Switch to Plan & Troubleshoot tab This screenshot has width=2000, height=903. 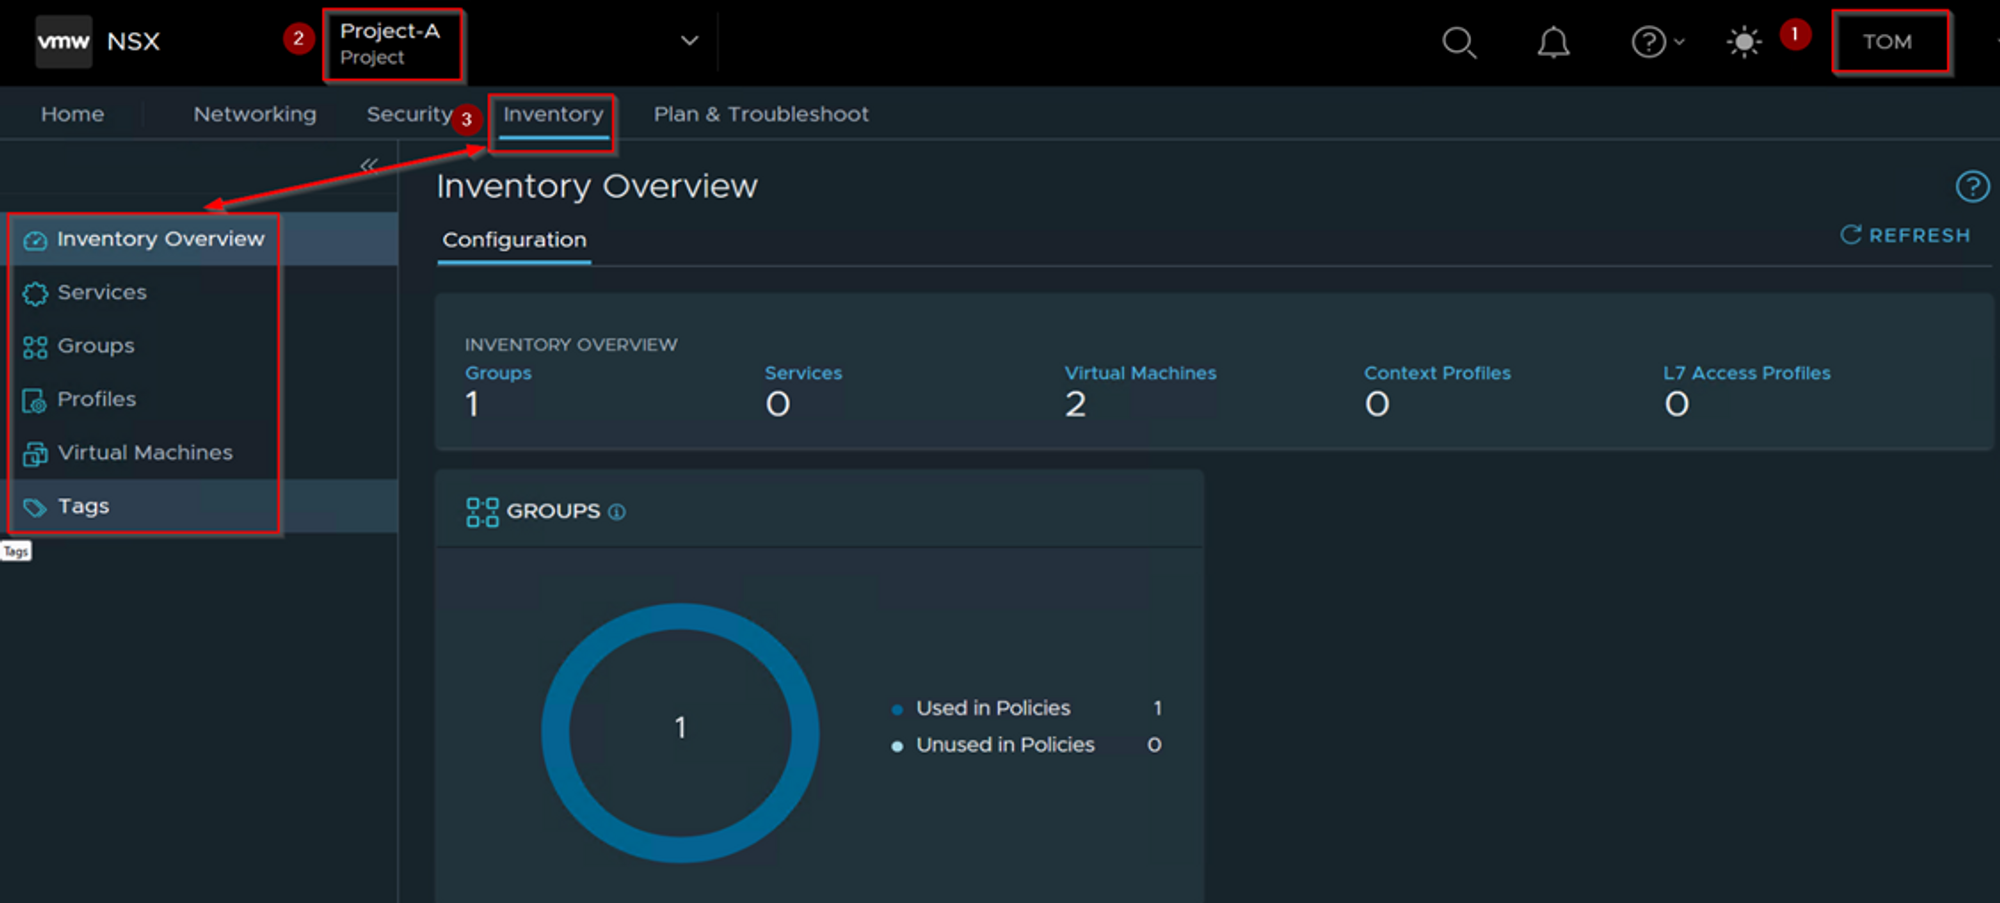coord(760,114)
